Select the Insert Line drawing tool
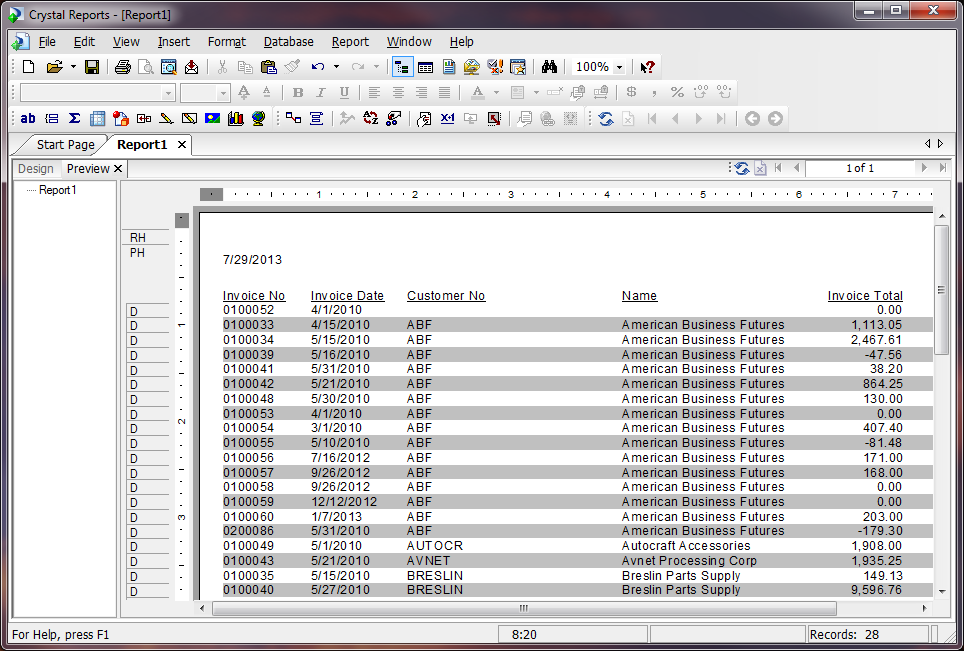964x651 pixels. point(166,118)
